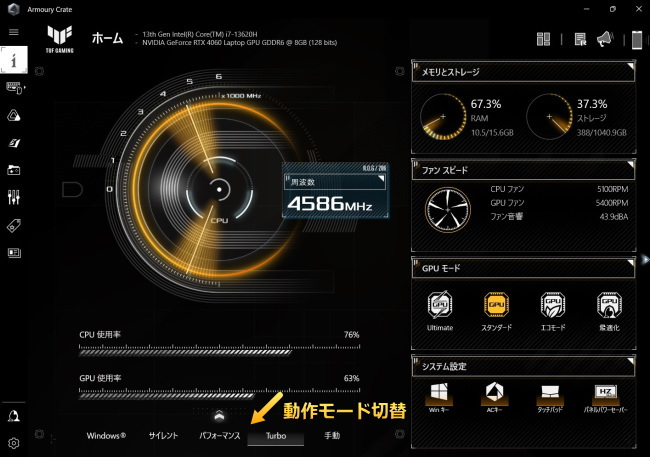Toggle the ACキー setting
This screenshot has width=650, height=457.
click(x=495, y=398)
